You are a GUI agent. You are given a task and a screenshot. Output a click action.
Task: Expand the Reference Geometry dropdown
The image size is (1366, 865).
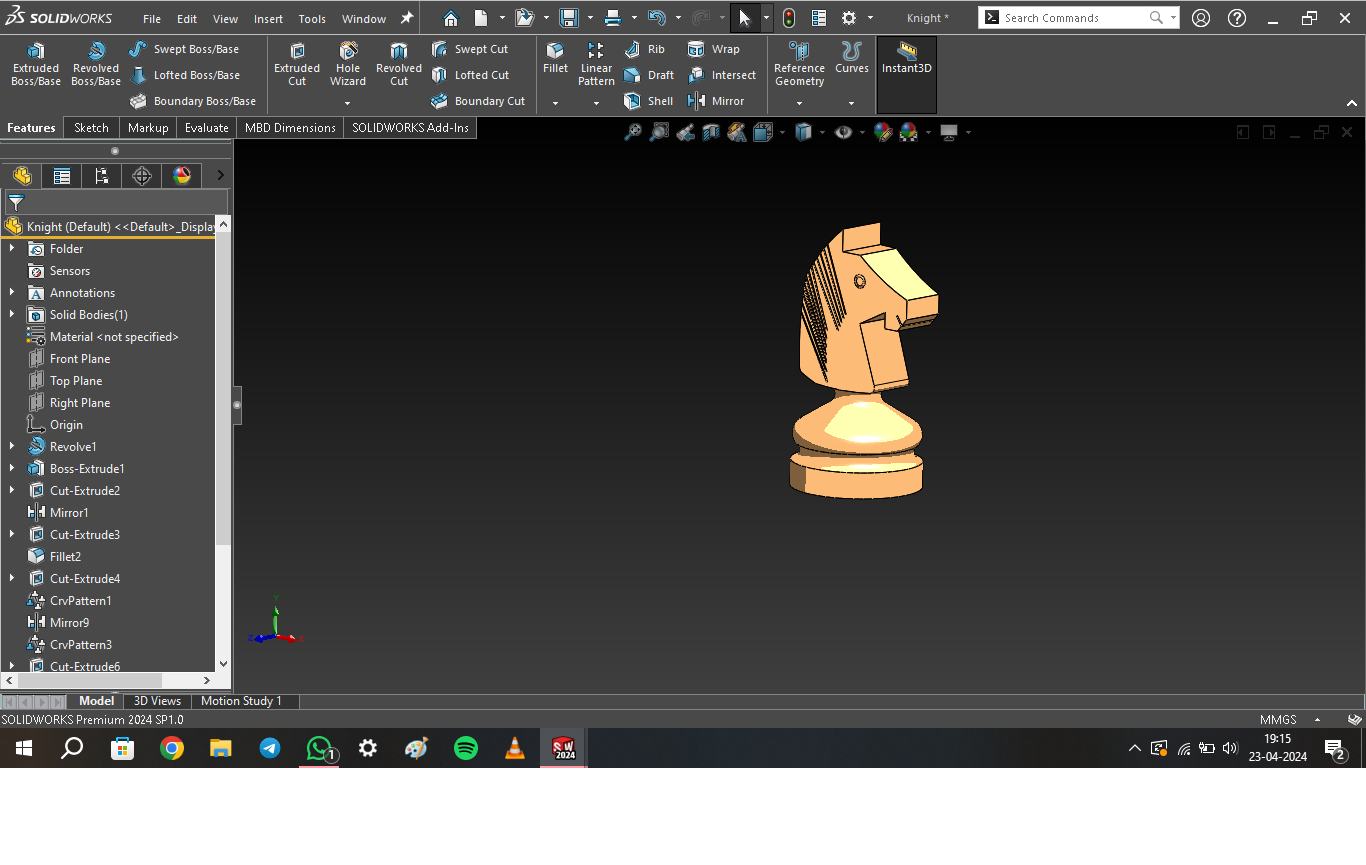point(799,102)
